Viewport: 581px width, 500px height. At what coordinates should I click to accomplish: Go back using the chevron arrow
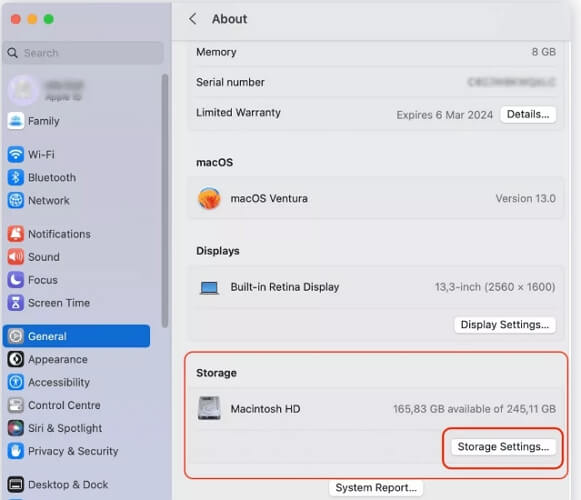click(193, 19)
